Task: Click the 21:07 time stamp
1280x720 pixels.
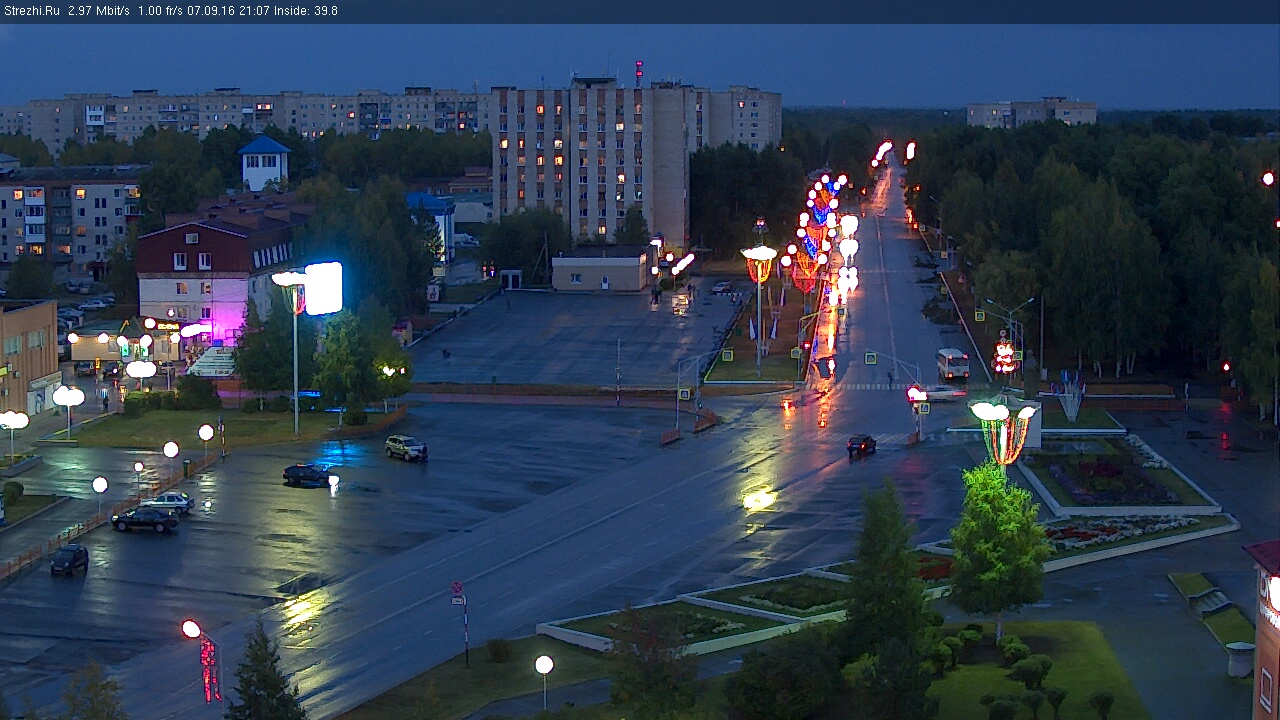Action: click(x=255, y=11)
